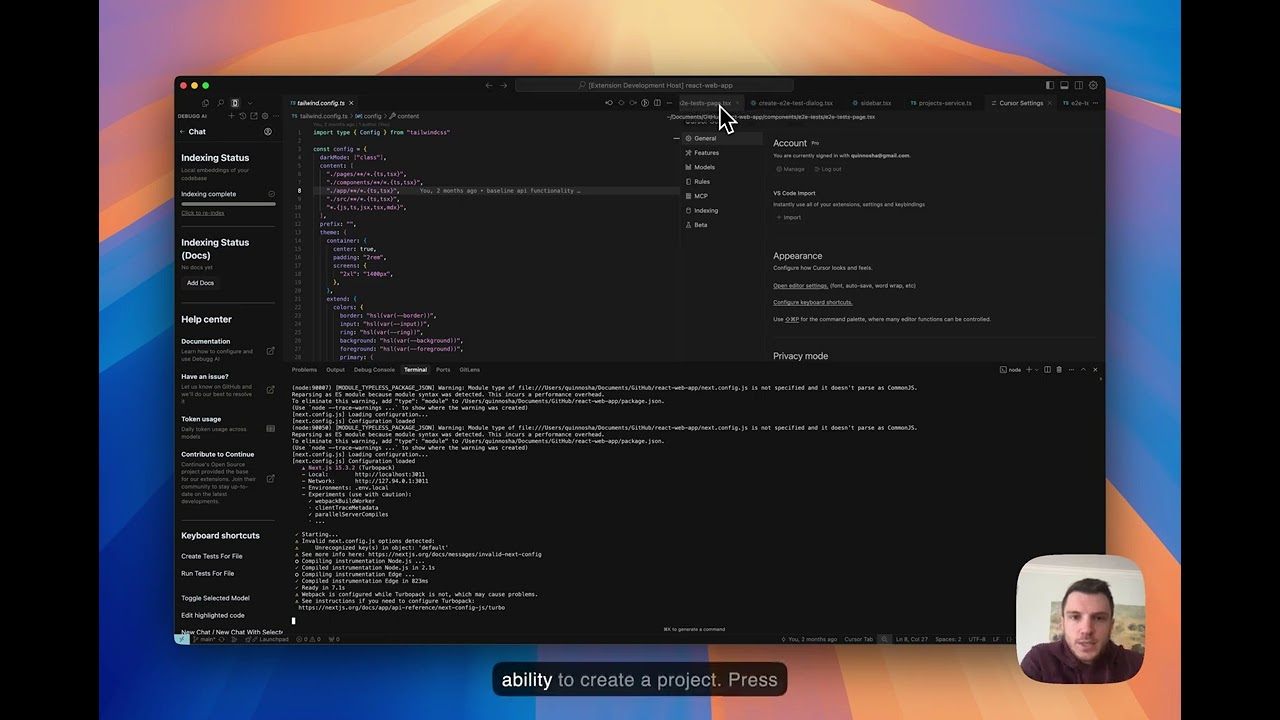Screen dimensions: 1280x720
Task: Open Debugg AI in new window icon
Action: (253, 116)
